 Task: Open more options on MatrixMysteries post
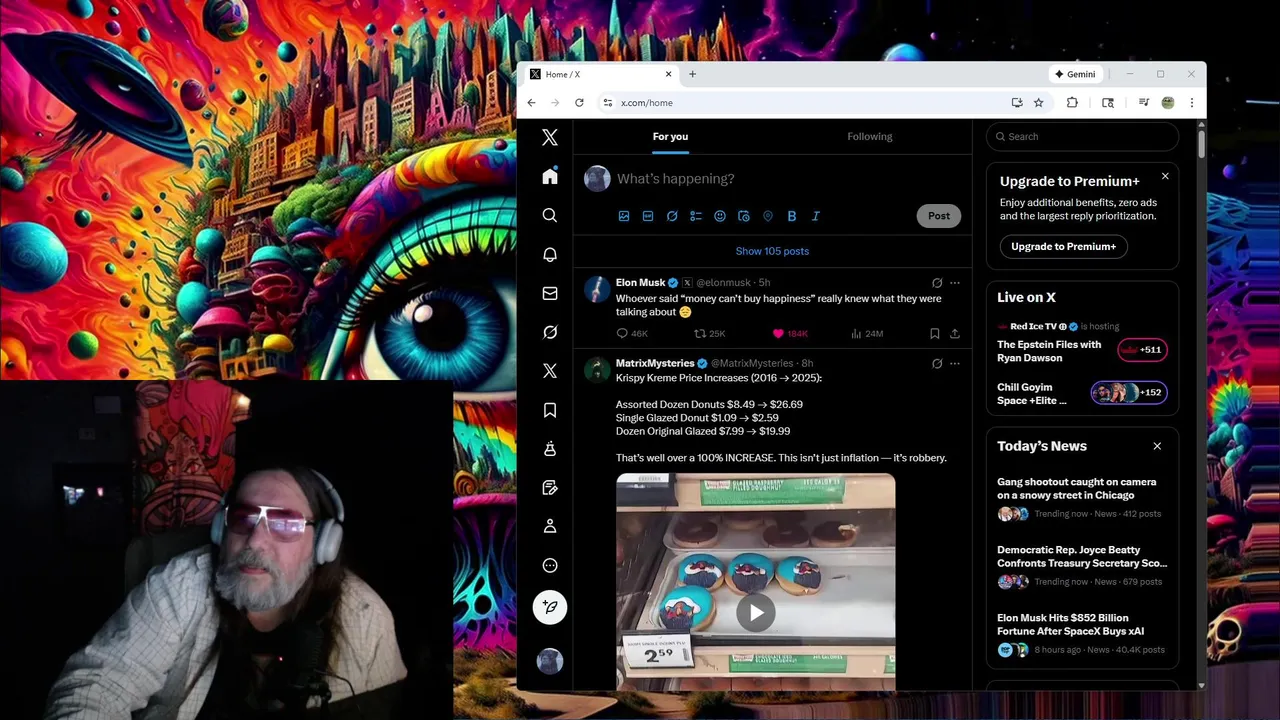(x=955, y=364)
